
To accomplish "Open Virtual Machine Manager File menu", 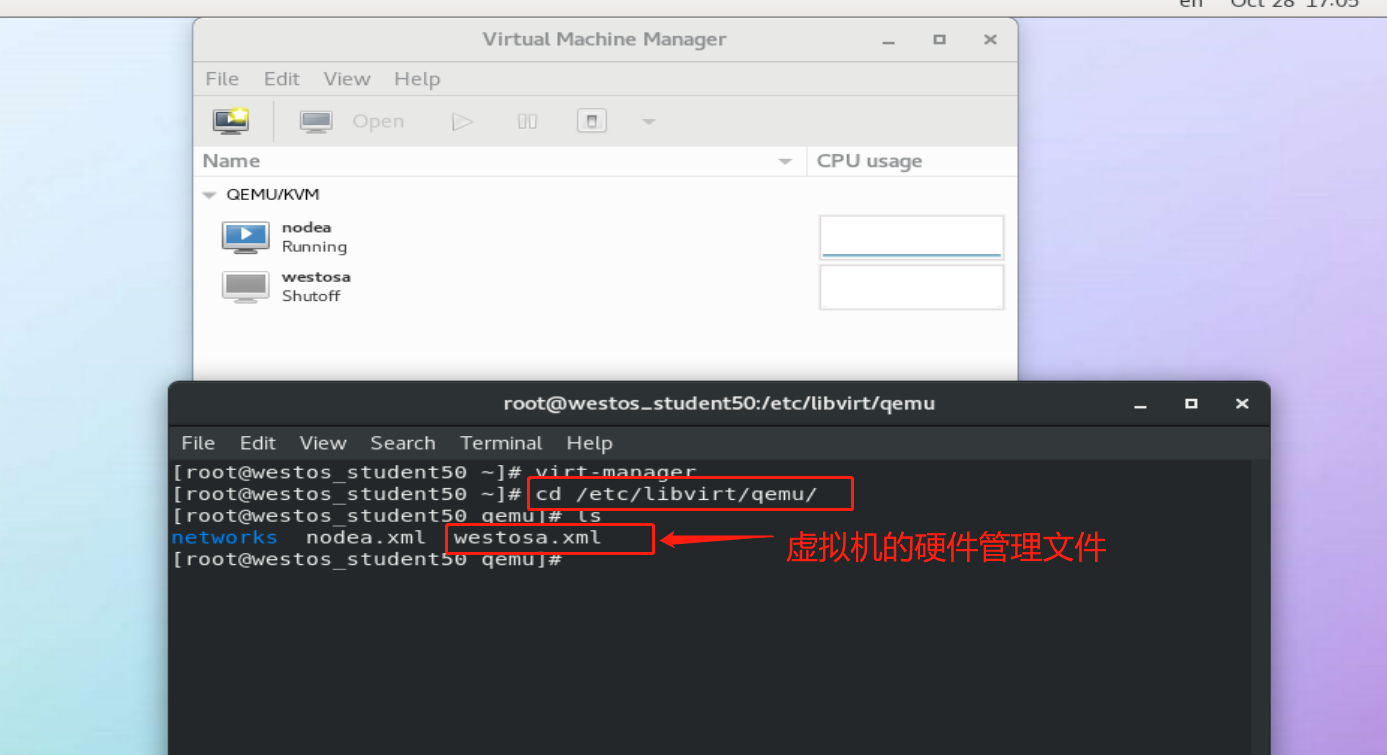I will [x=222, y=79].
